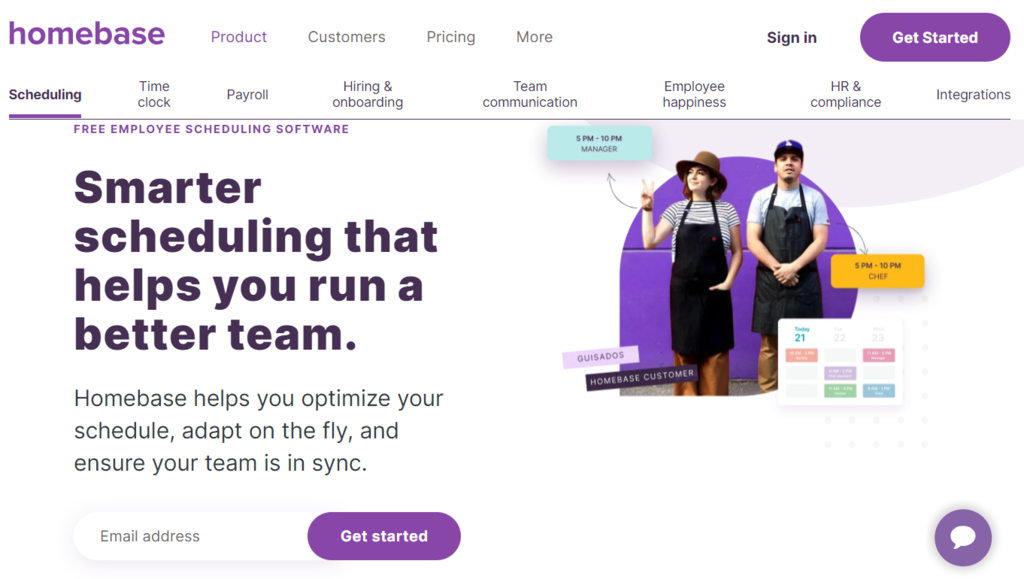Open the Payroll tab

[247, 94]
